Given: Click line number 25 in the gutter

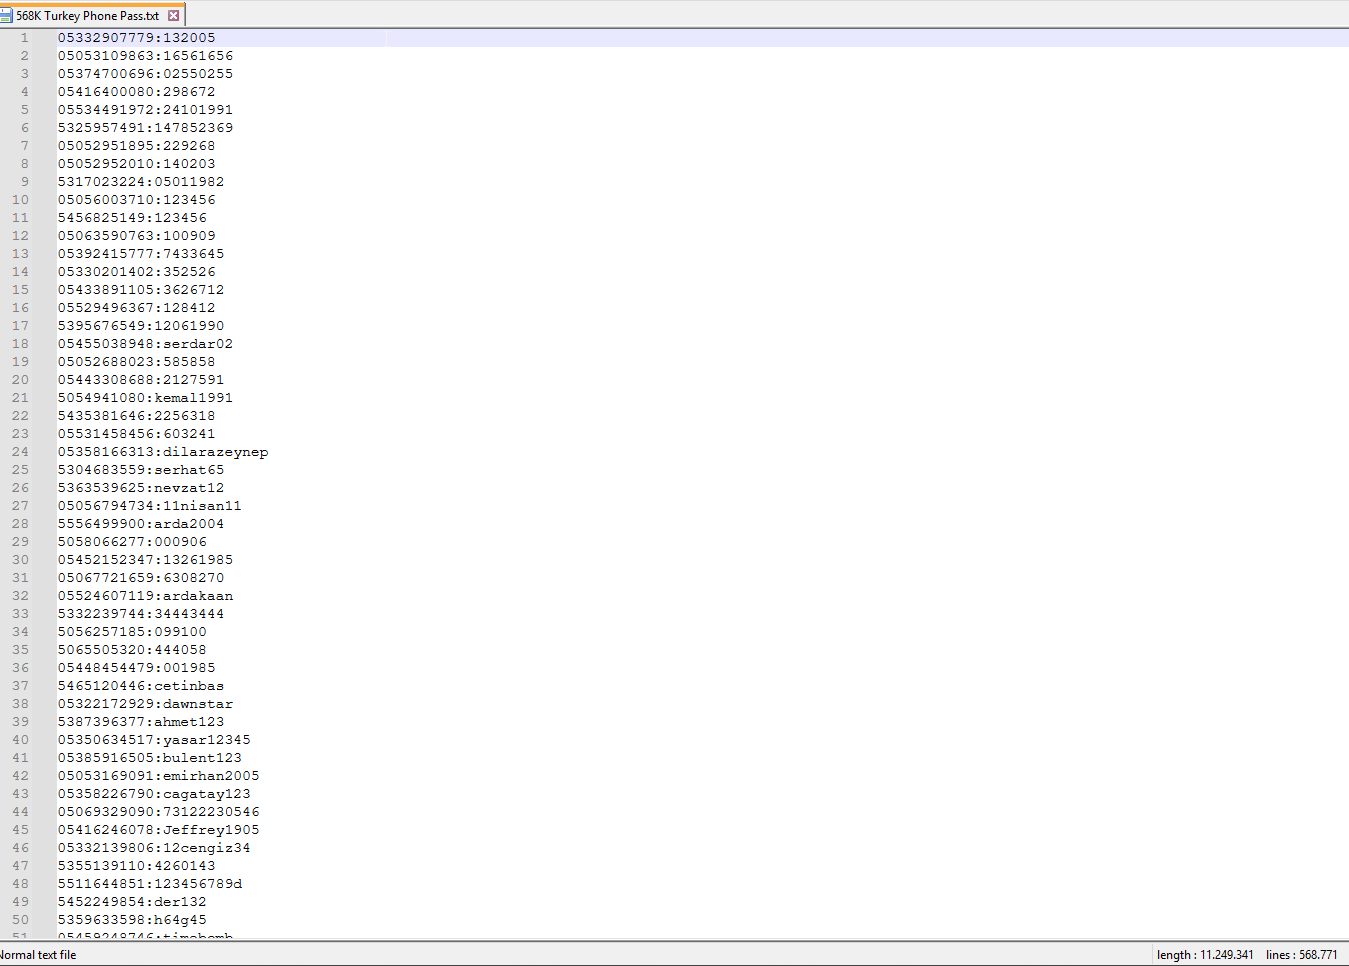Looking at the screenshot, I should pos(20,470).
